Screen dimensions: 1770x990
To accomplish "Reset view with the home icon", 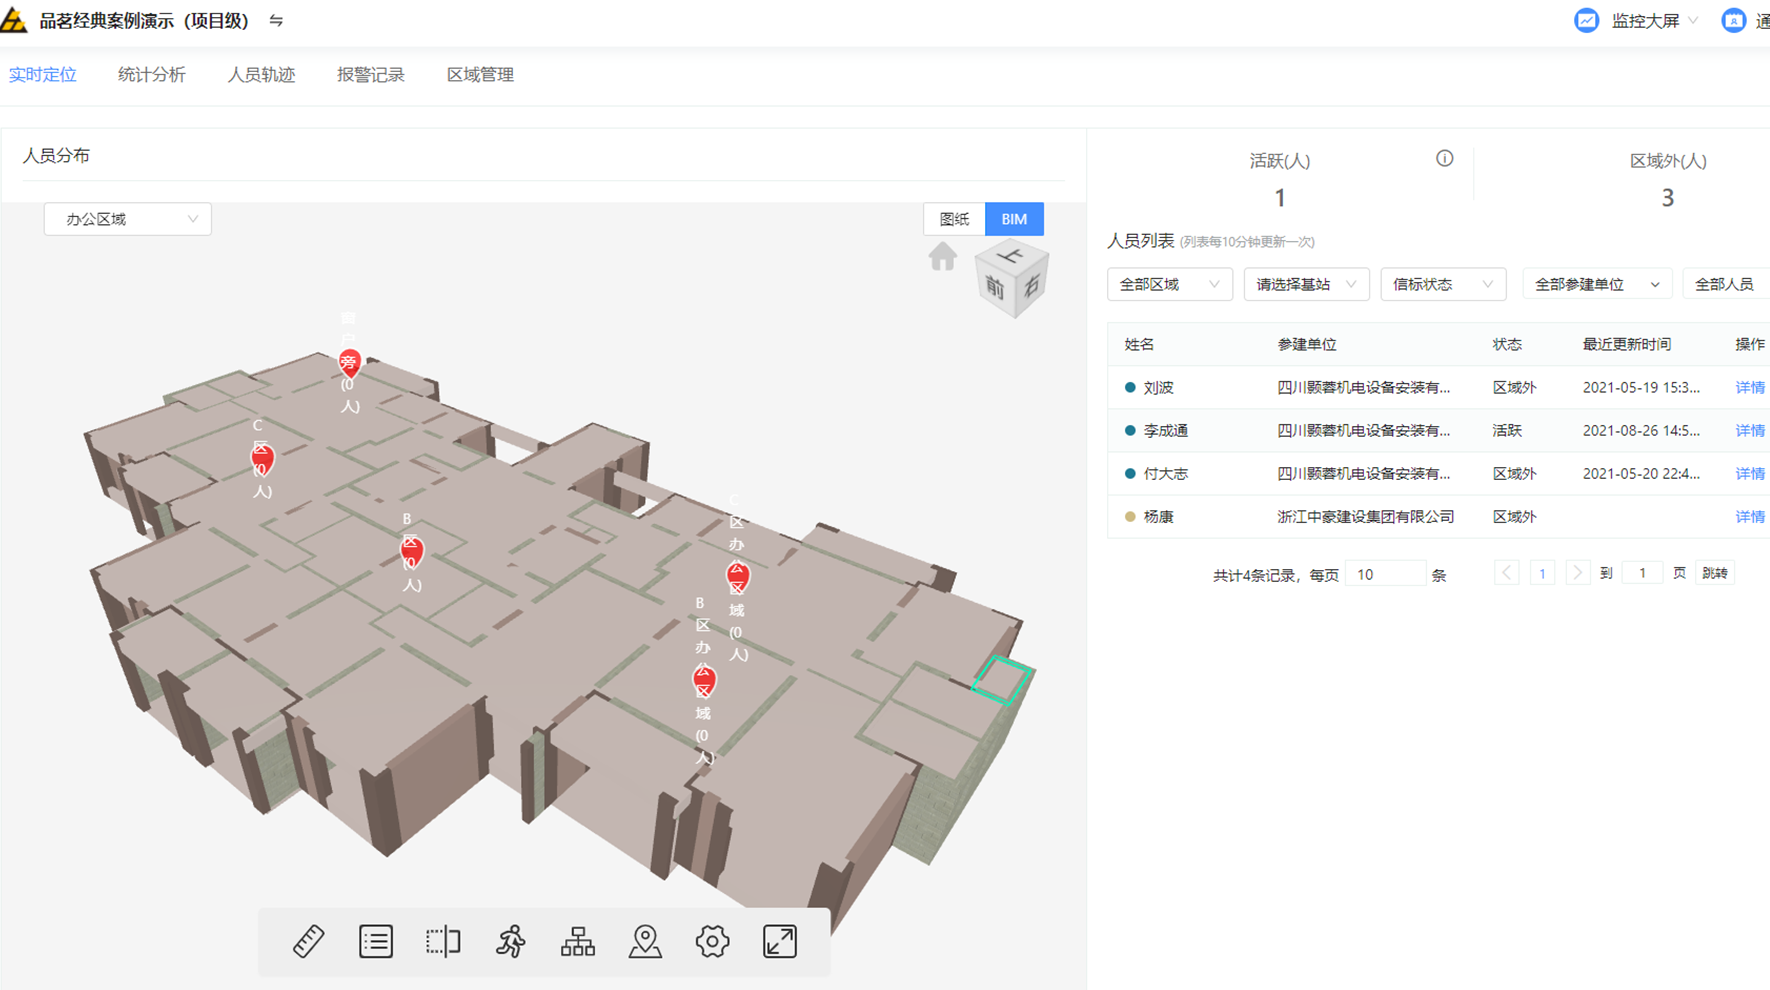I will 942,257.
